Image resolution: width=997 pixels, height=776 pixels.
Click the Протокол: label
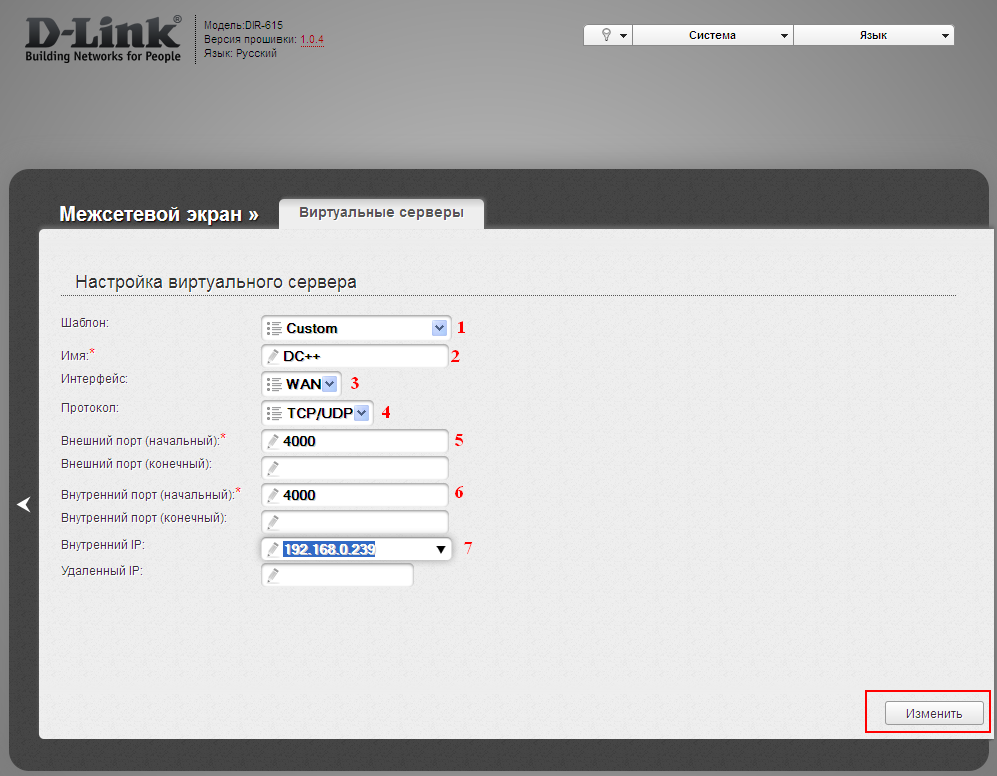click(90, 408)
